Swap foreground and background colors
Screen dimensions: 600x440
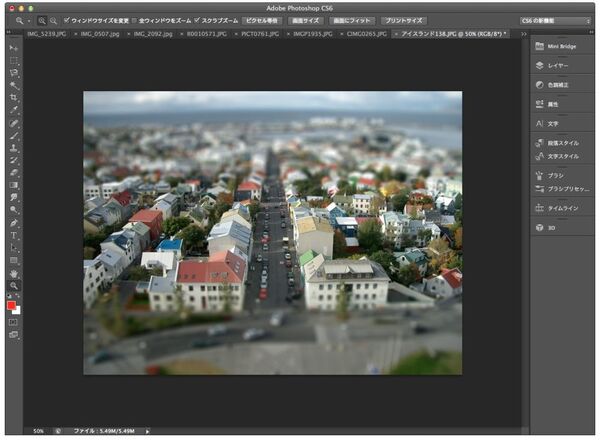coord(17,296)
